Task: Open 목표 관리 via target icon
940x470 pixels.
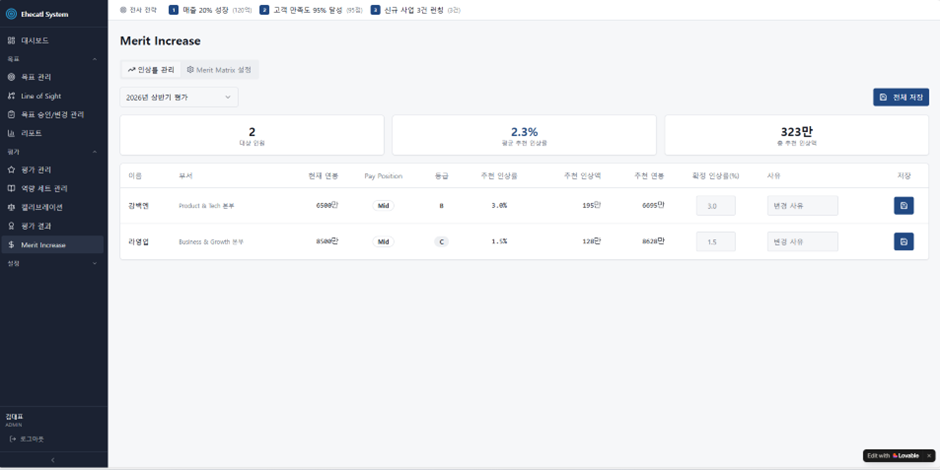Action: 11,77
